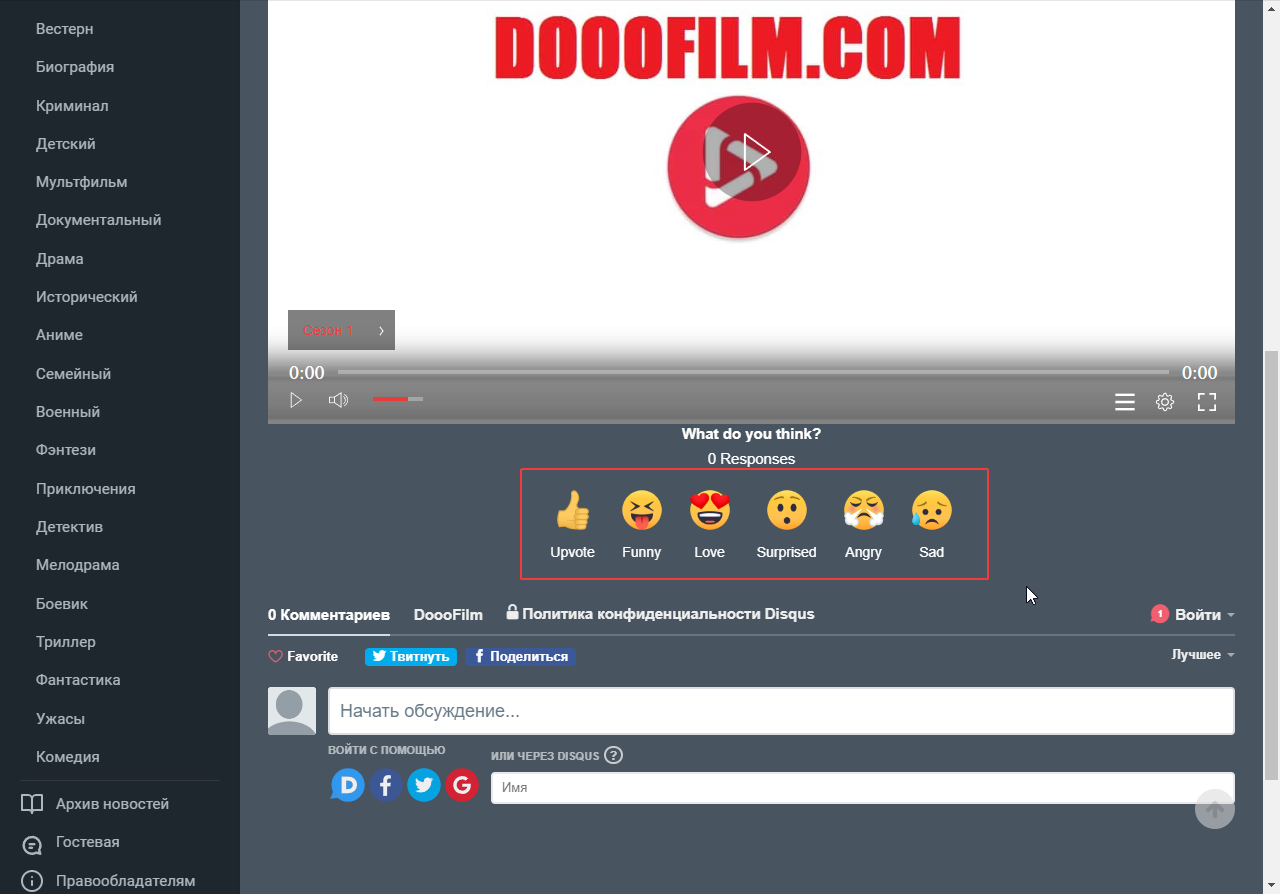Image resolution: width=1280 pixels, height=894 pixels.
Task: Toggle Favorite heart for this discussion
Action: click(x=303, y=657)
